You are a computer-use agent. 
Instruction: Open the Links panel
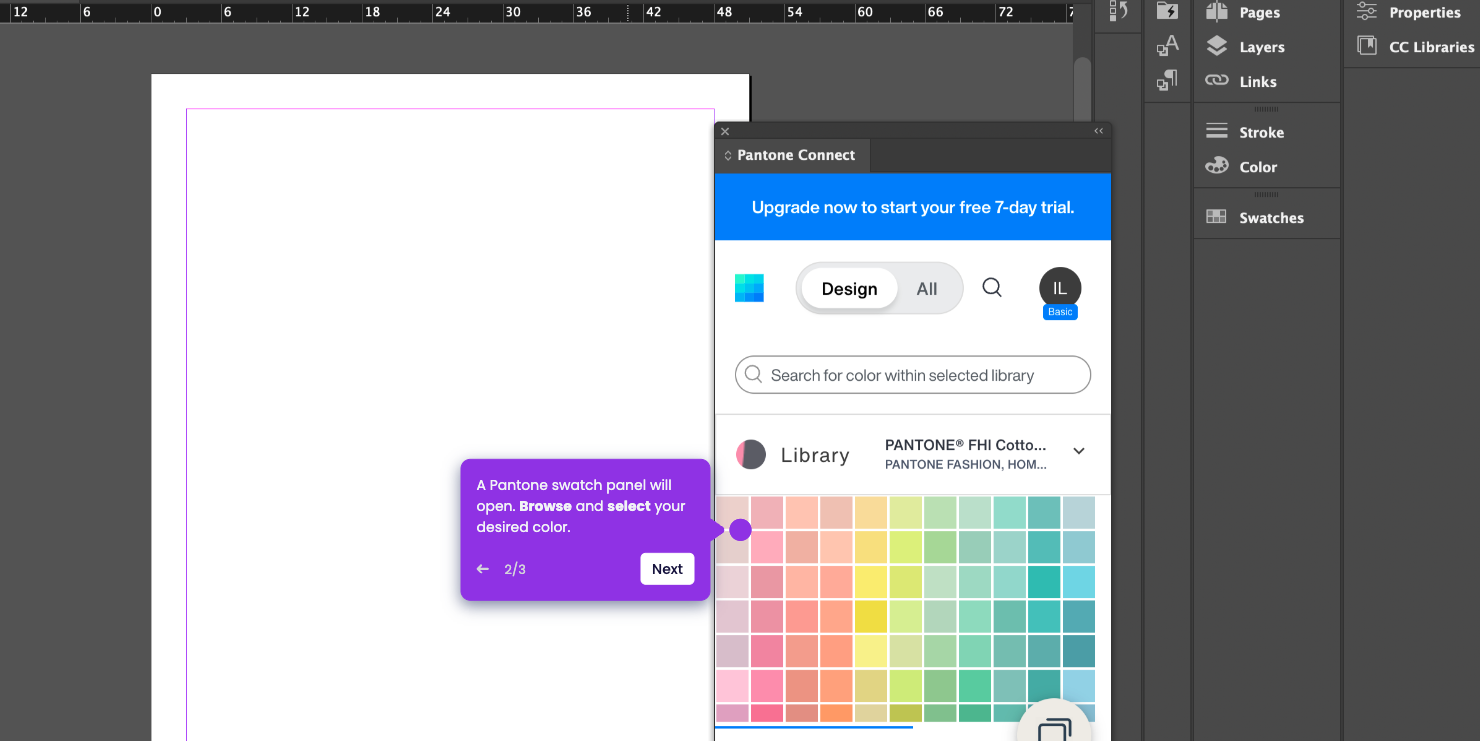click(1241, 82)
